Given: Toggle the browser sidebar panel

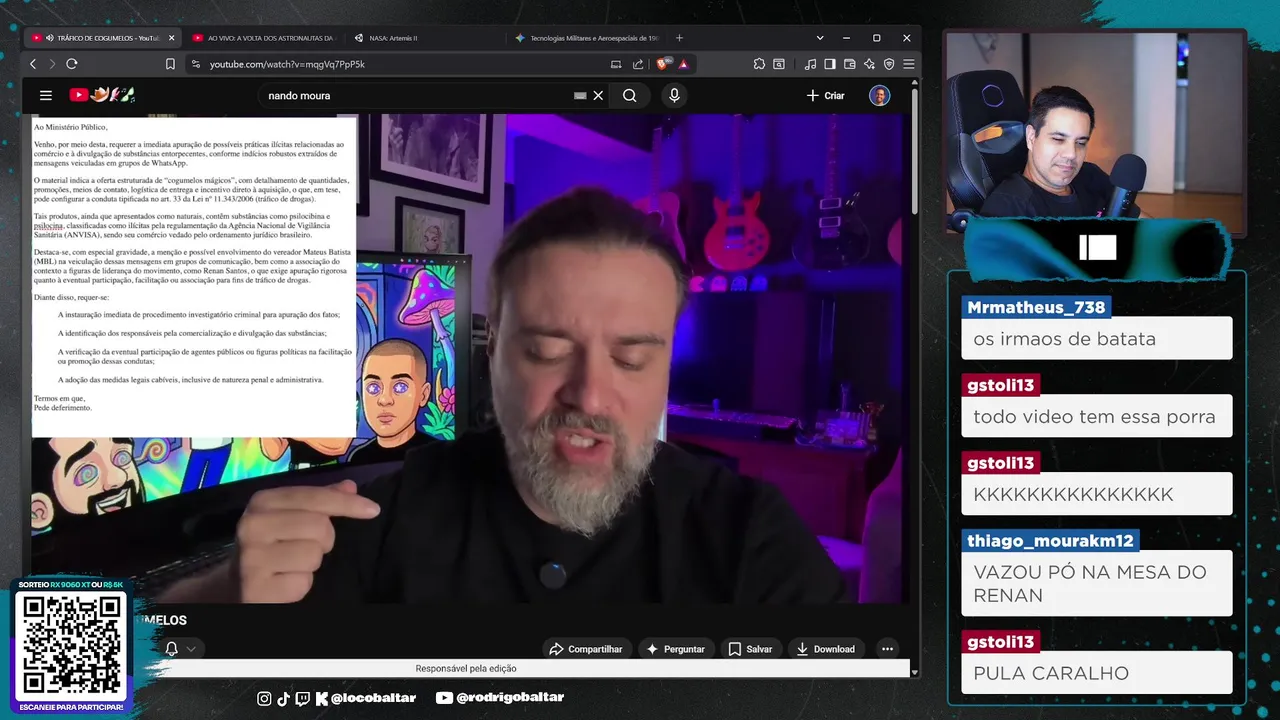Looking at the screenshot, I should tap(830, 64).
